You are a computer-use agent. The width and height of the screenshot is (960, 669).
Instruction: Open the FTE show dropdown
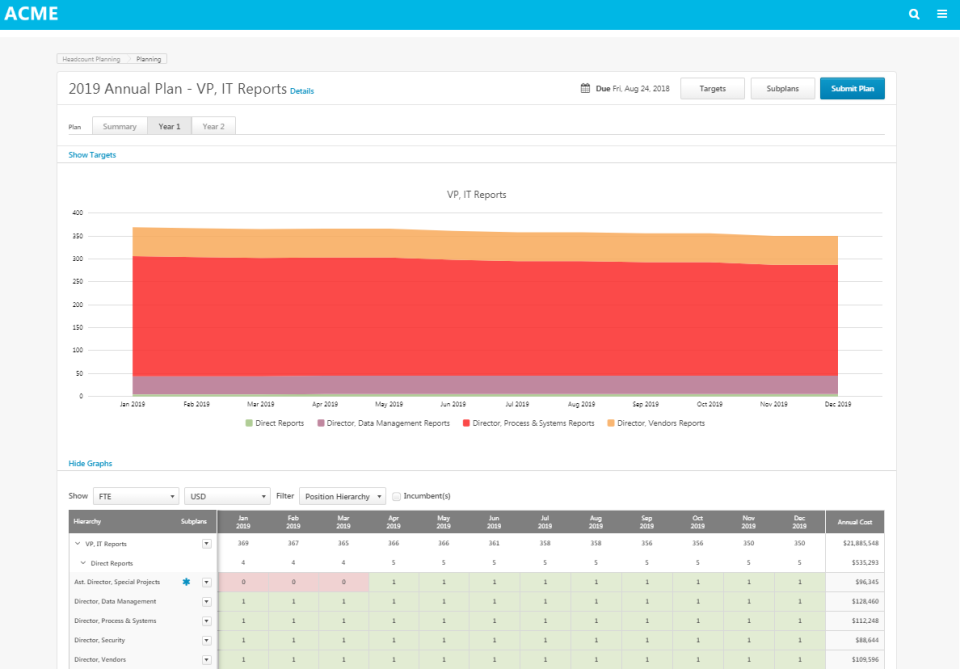point(136,495)
